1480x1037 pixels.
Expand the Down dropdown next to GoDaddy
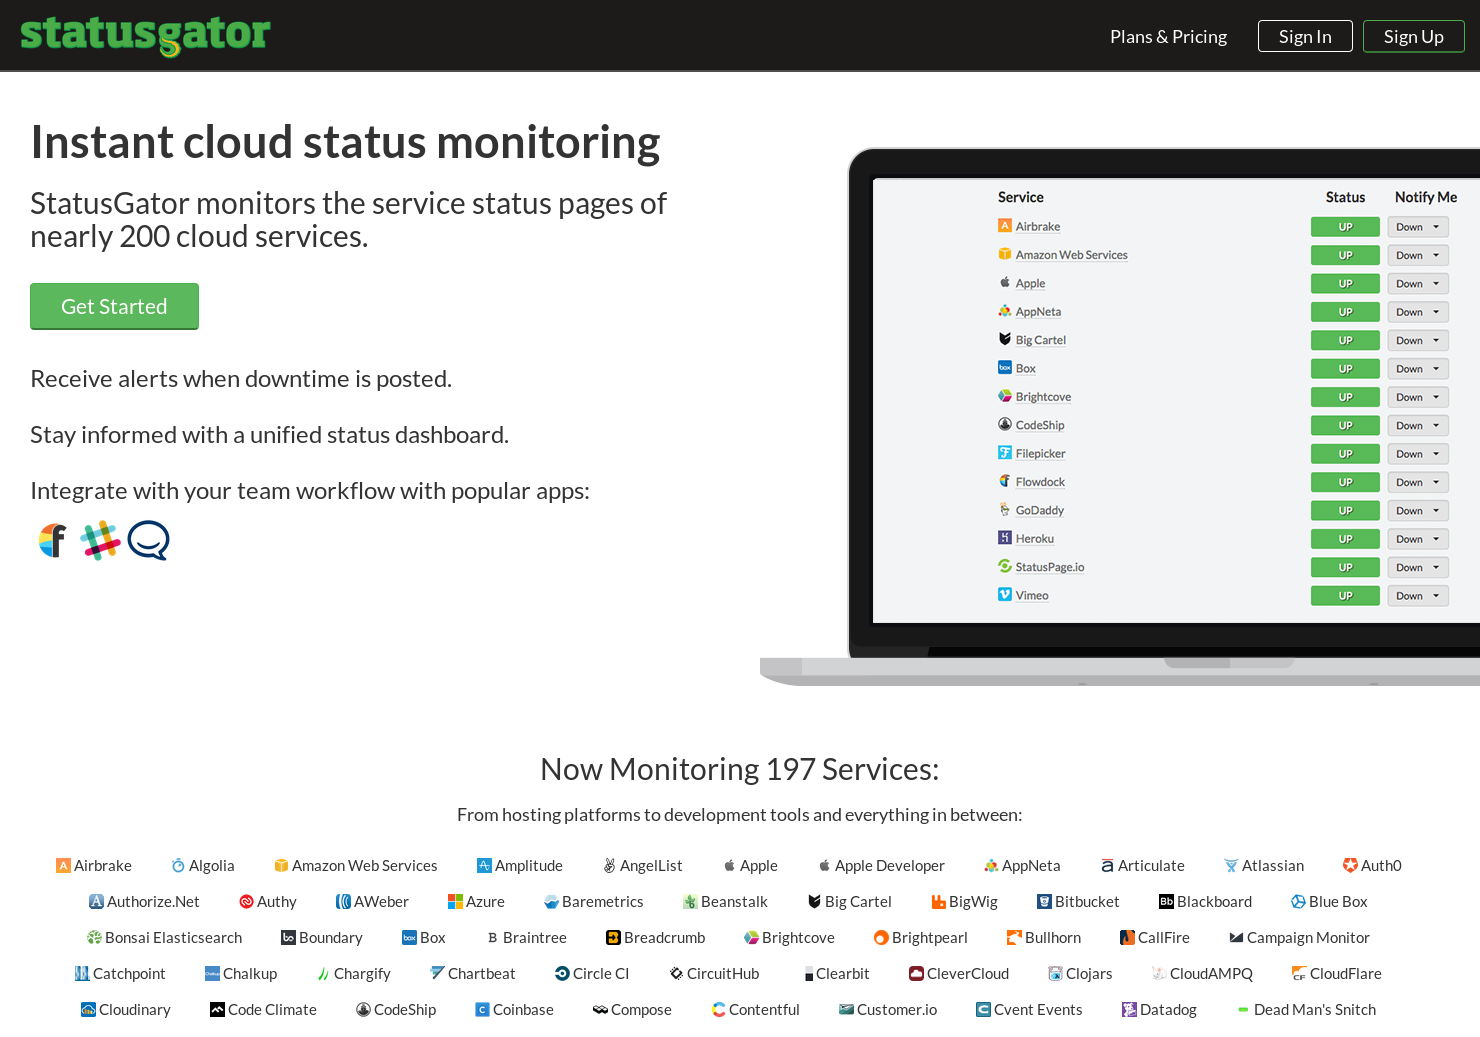click(x=1417, y=510)
